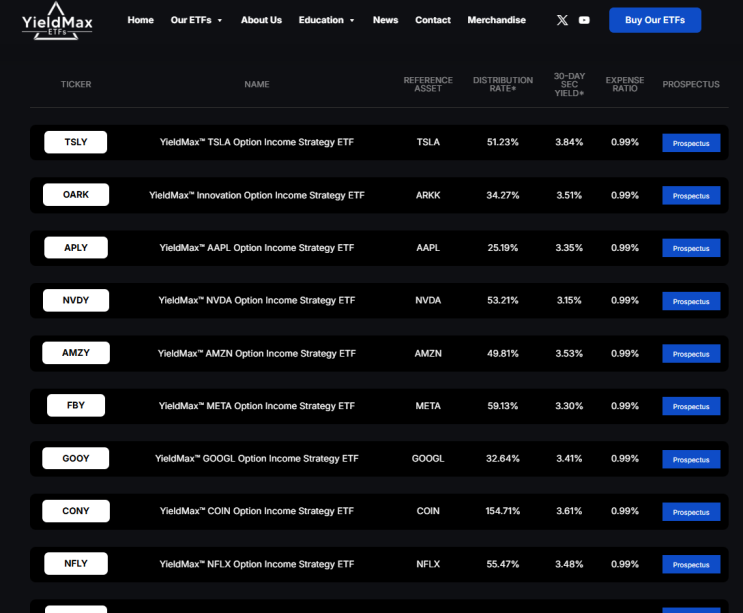Expand the Our ETFs dropdown menu
The height and width of the screenshot is (613, 743).
[x=196, y=20]
